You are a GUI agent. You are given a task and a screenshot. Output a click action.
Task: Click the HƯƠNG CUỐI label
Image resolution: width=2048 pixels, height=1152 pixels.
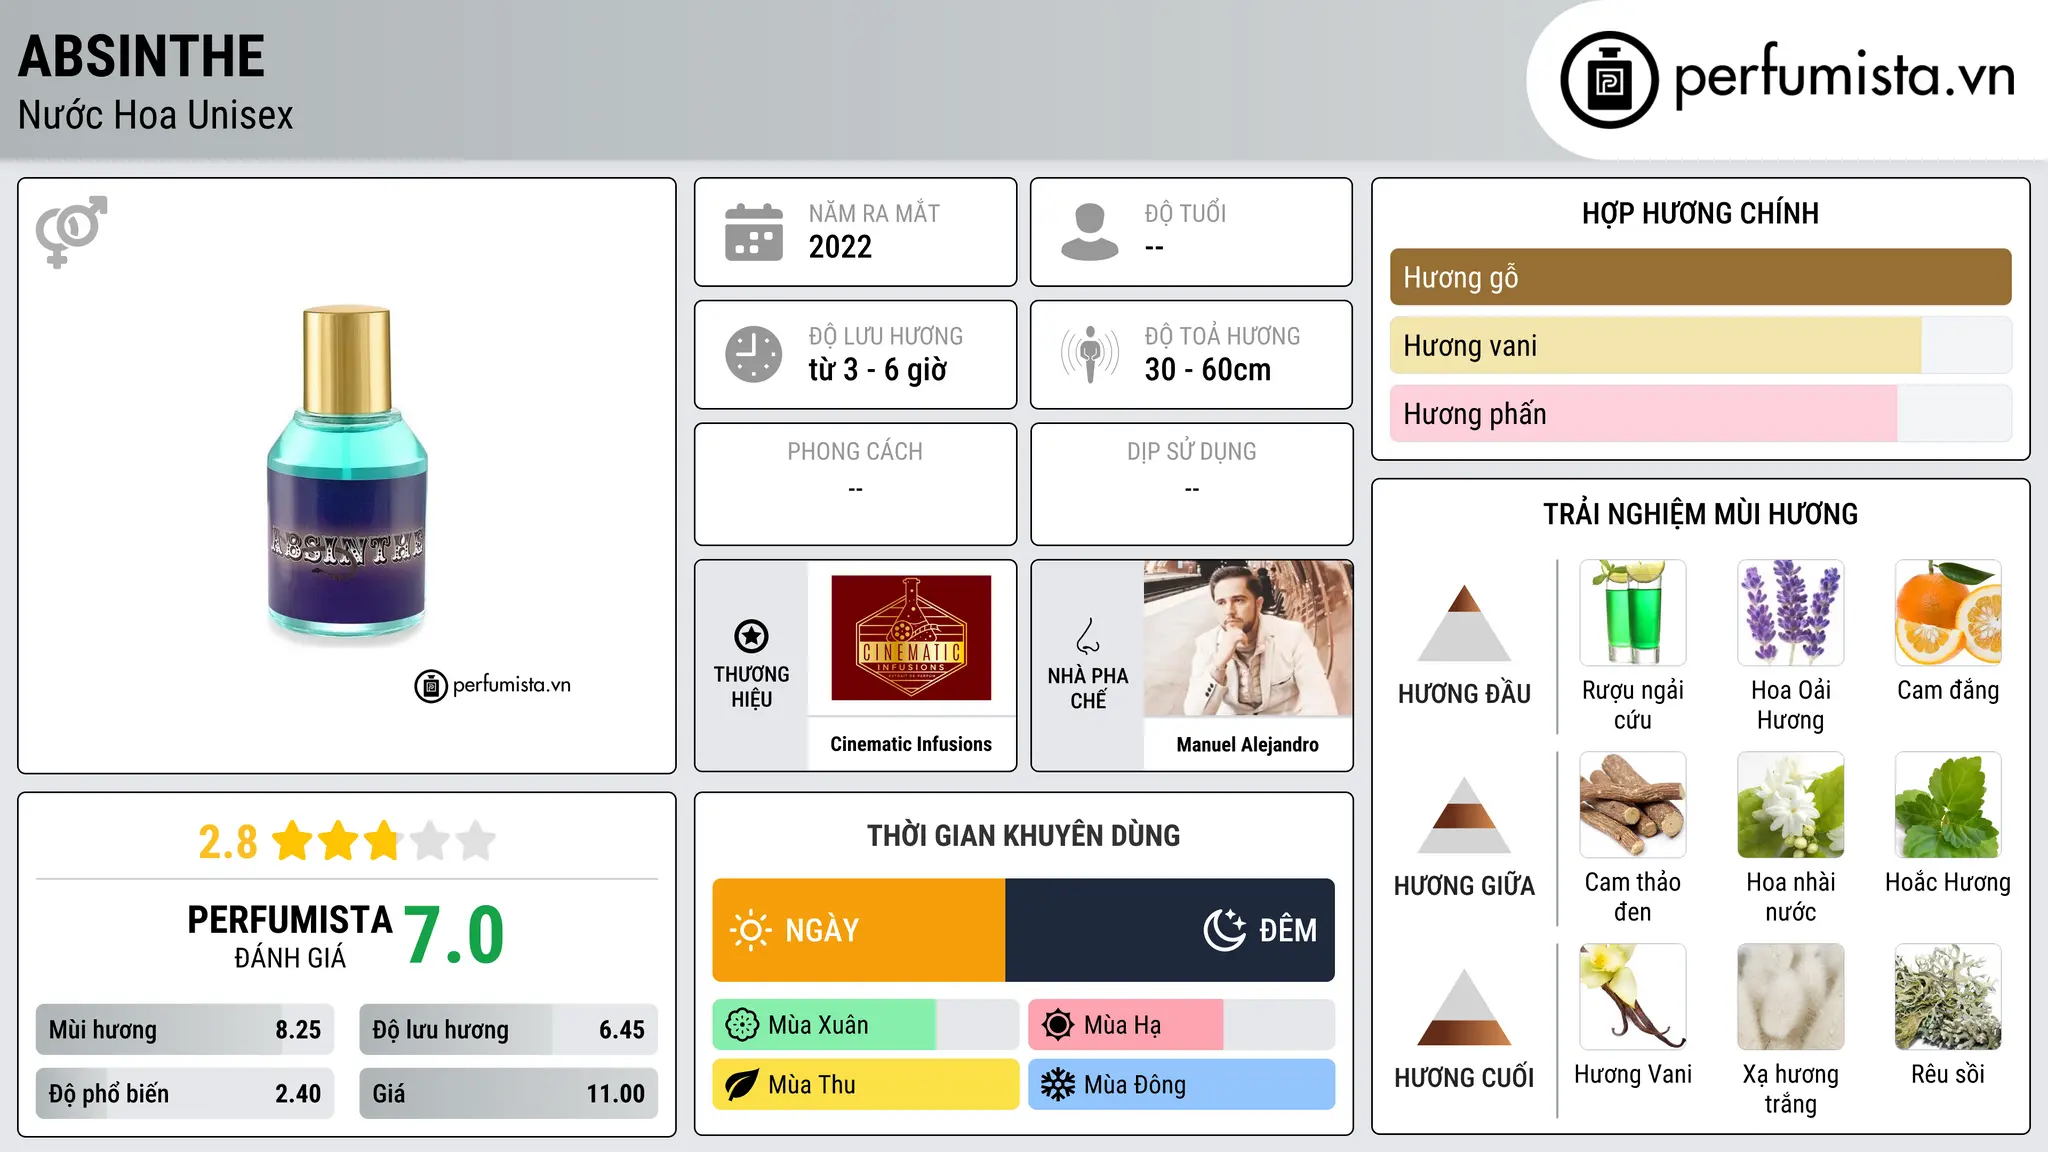[x=1465, y=1078]
